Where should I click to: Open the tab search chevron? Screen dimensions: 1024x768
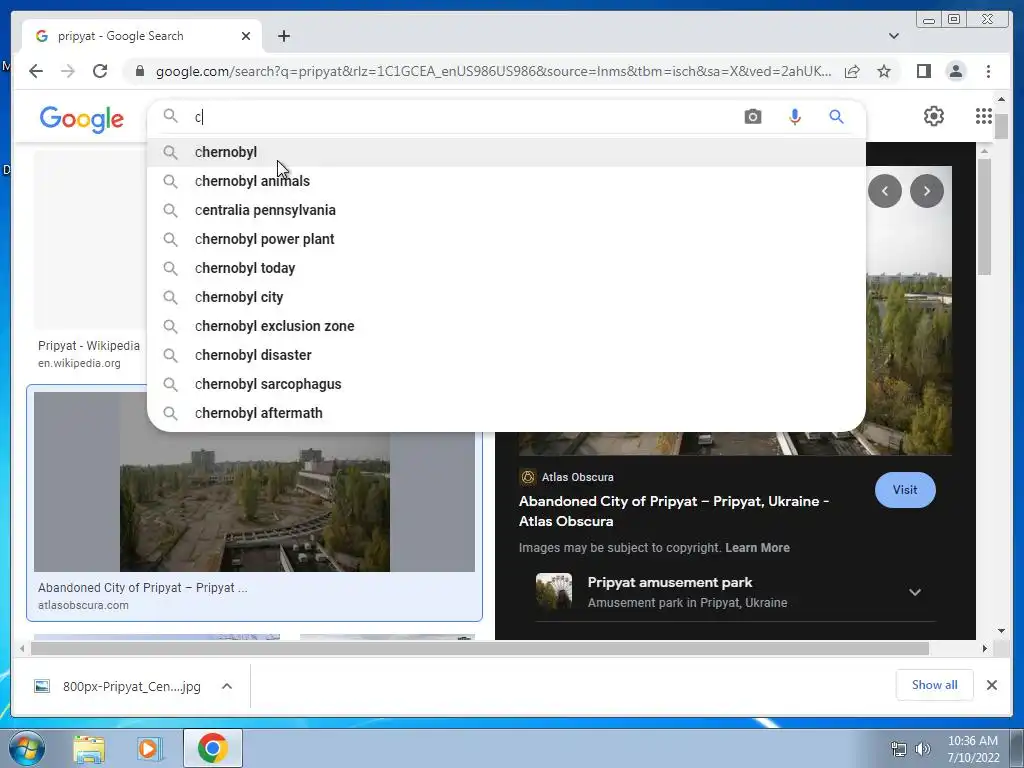(893, 36)
